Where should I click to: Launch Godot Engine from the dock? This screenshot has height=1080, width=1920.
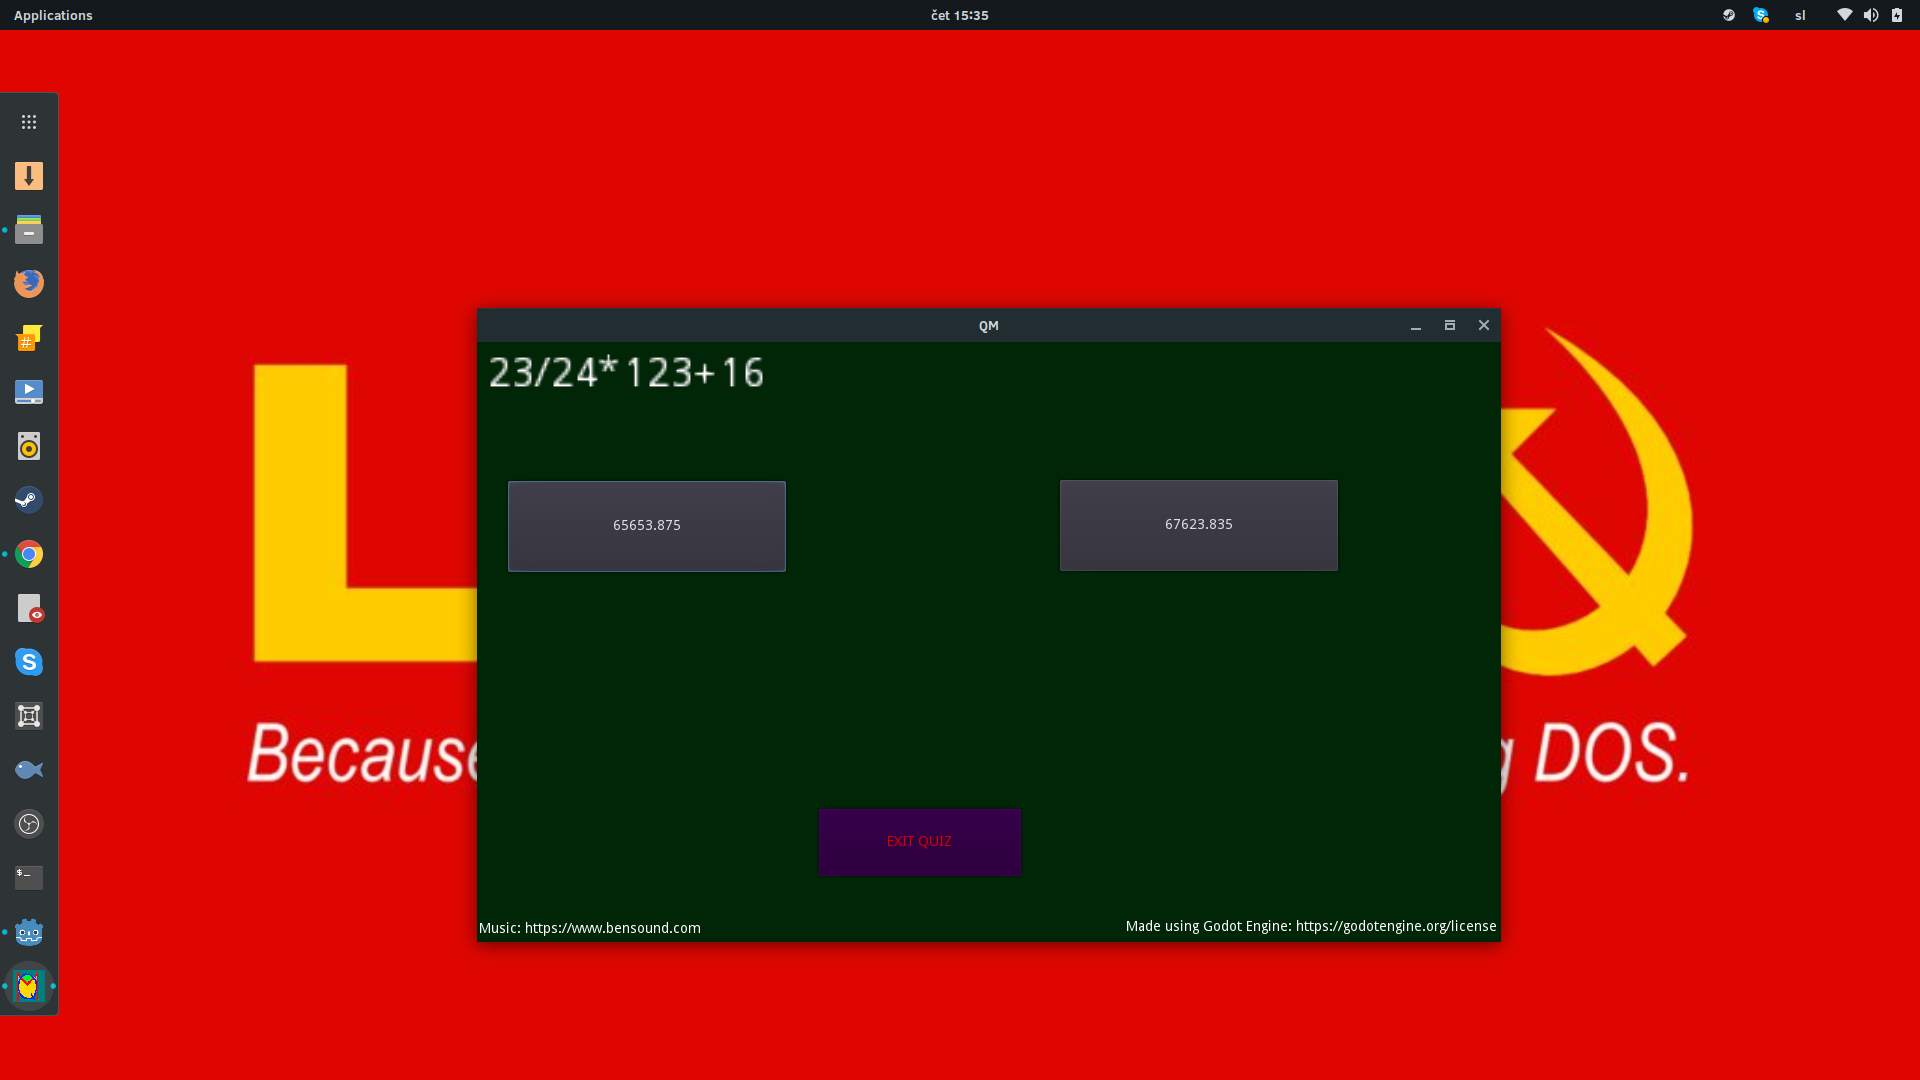point(29,932)
